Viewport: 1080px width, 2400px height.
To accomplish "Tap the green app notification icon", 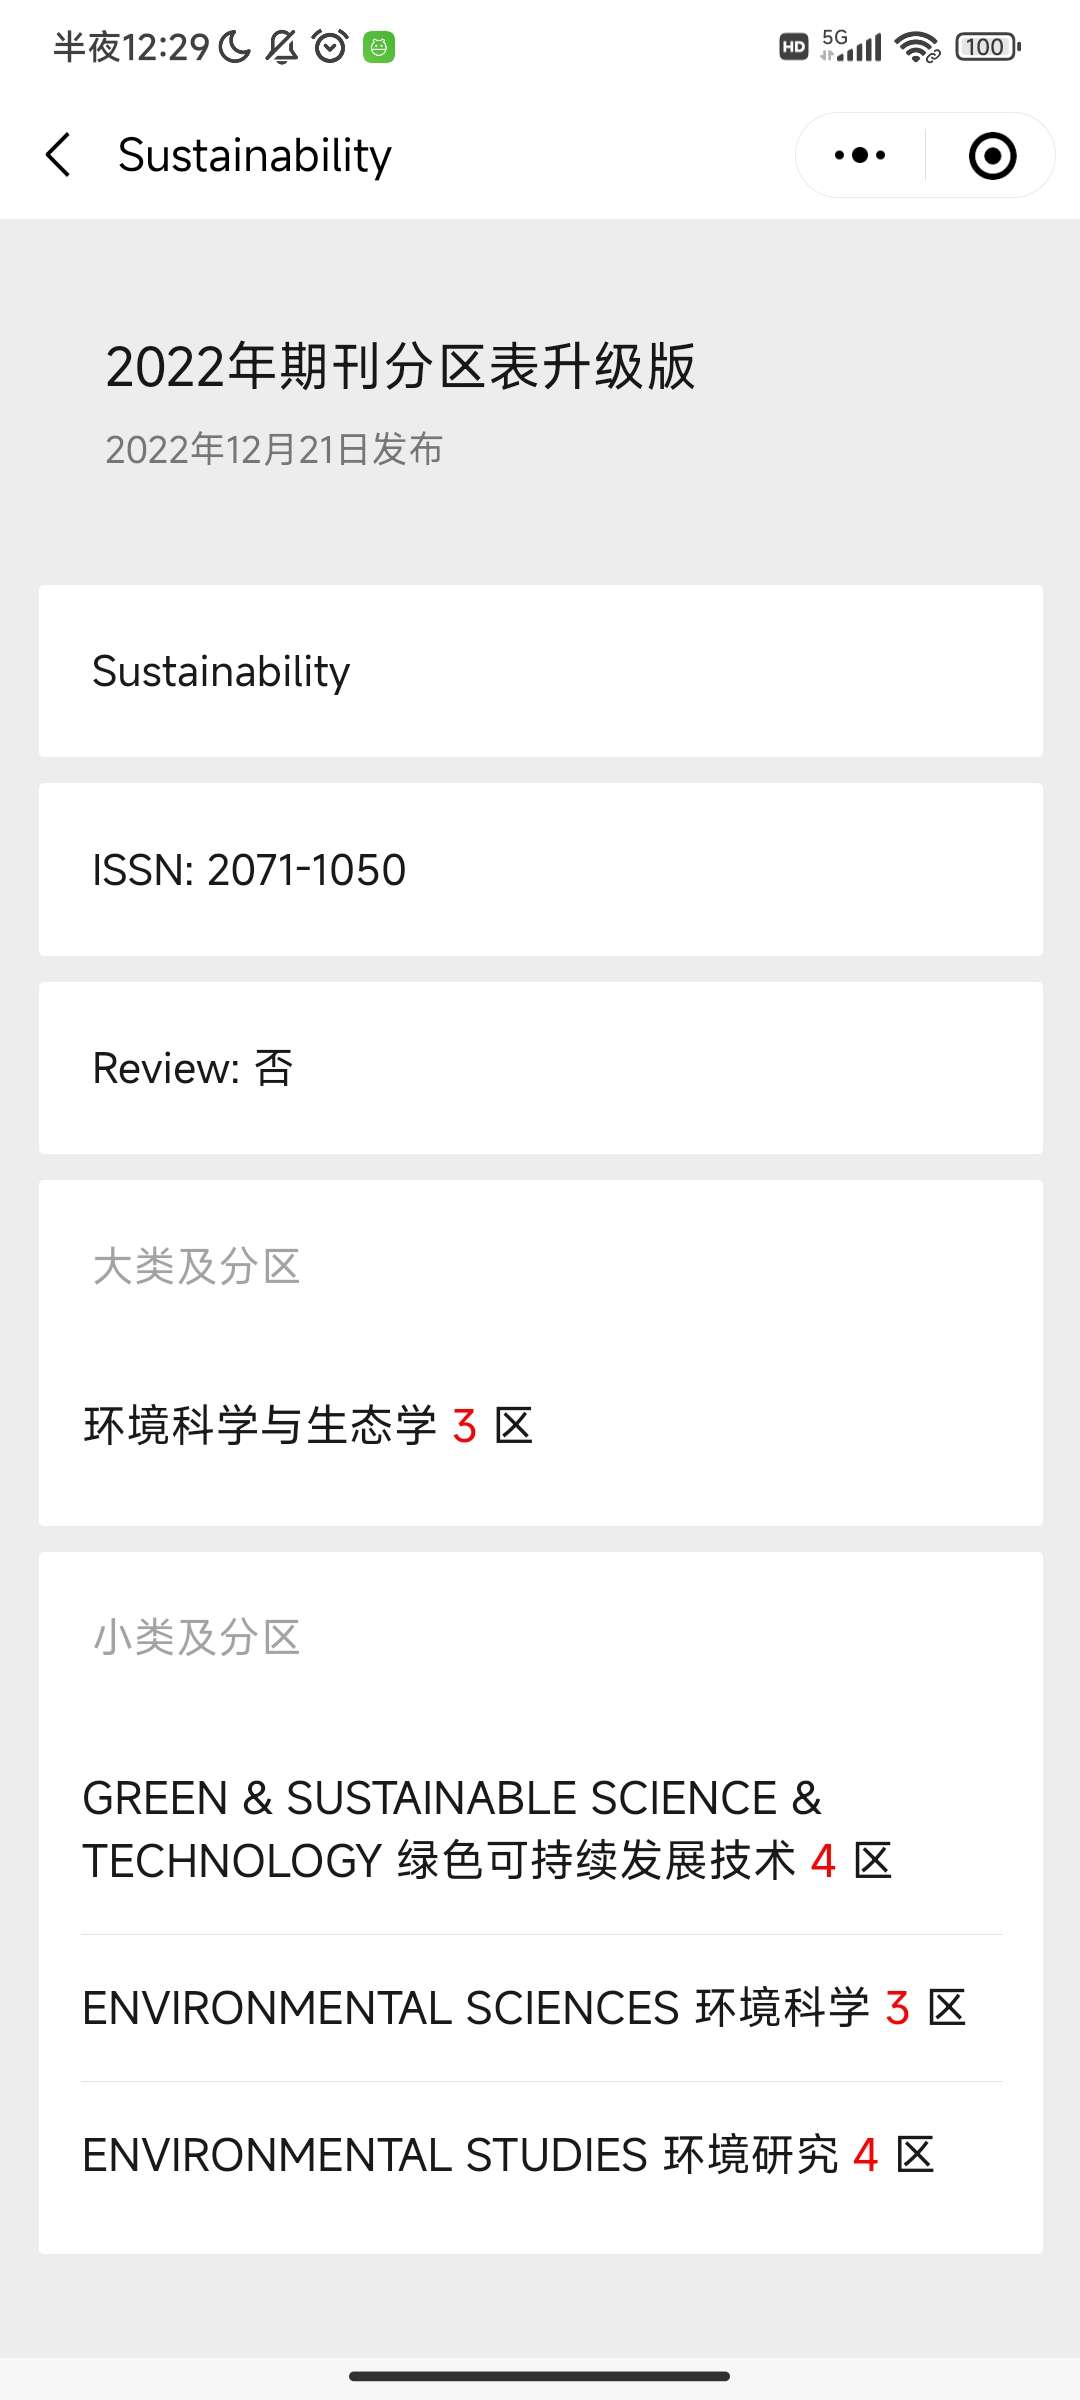I will [x=379, y=47].
